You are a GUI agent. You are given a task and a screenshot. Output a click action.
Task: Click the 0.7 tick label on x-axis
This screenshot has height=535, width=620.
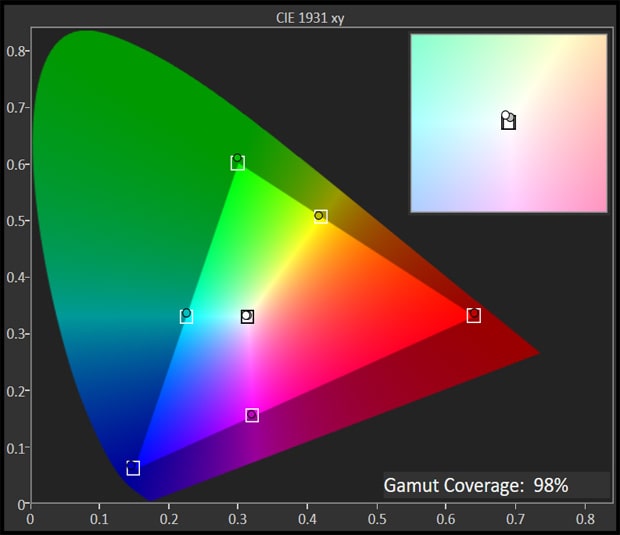(x=517, y=520)
